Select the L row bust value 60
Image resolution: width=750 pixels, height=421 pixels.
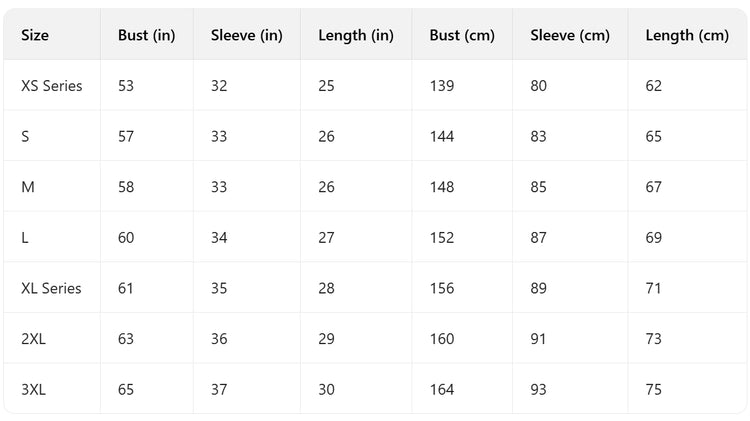pyautogui.click(x=126, y=238)
